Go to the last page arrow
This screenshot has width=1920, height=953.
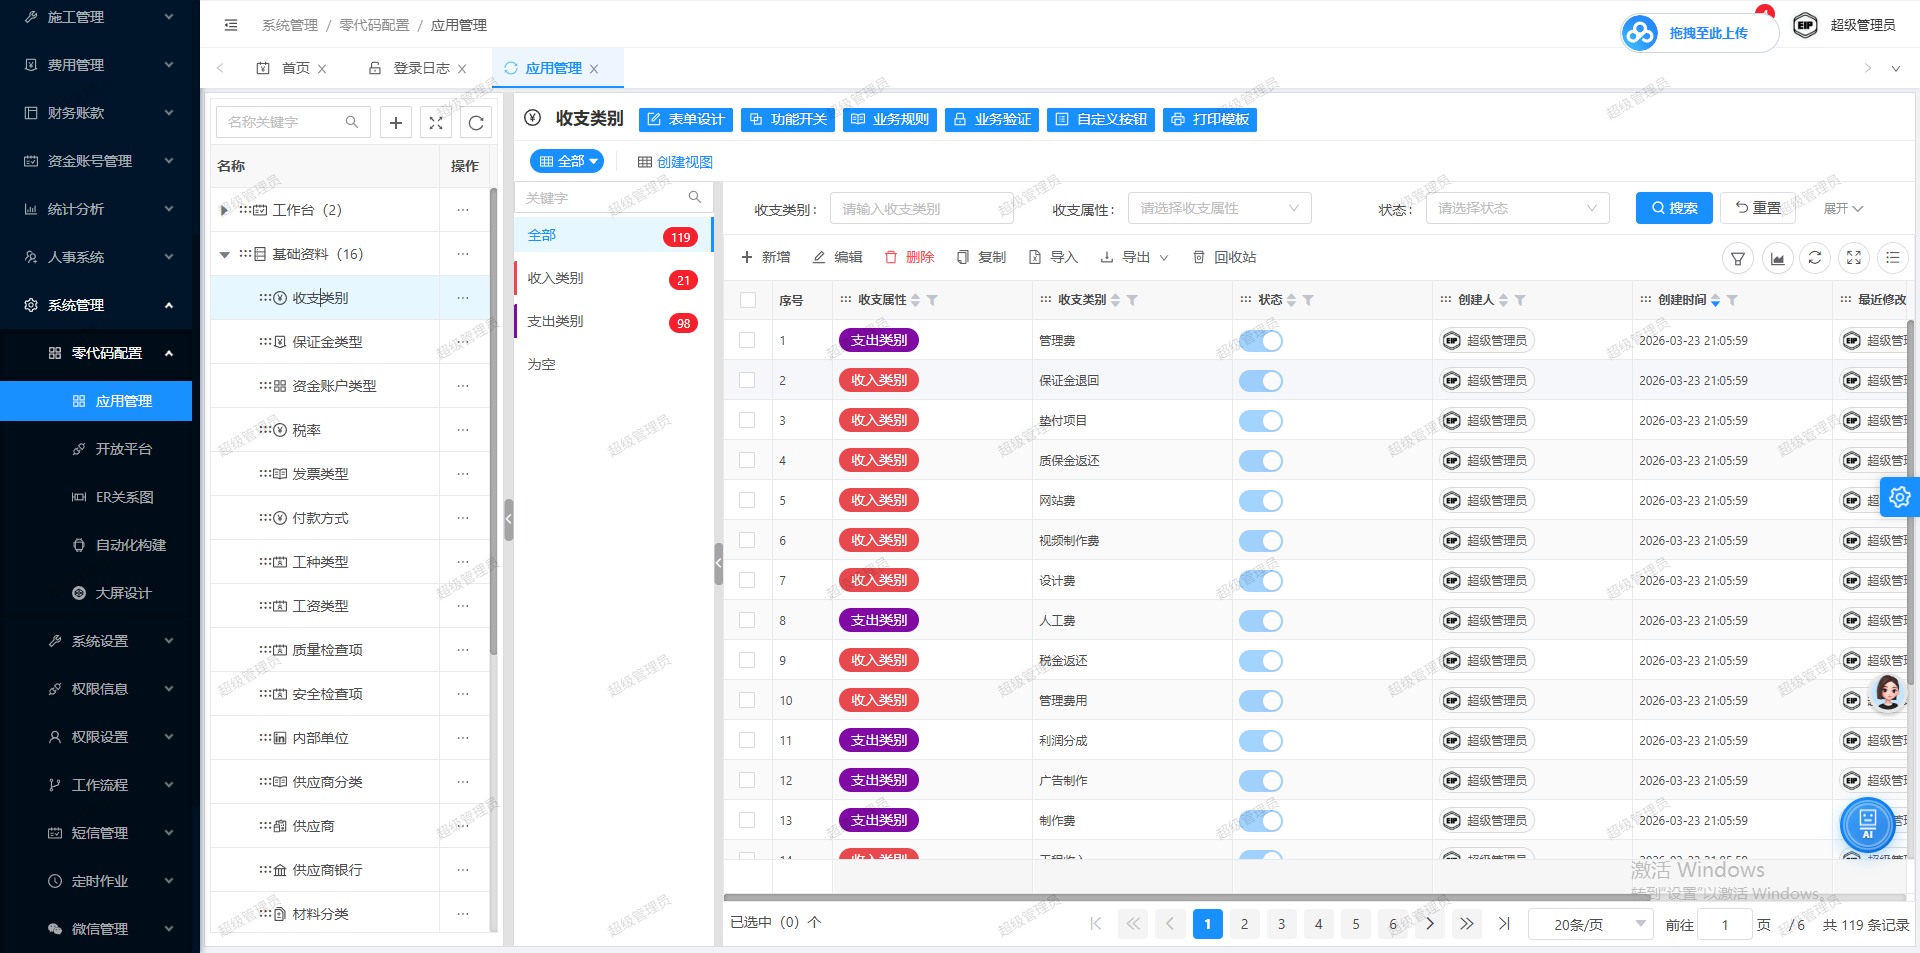1504,924
